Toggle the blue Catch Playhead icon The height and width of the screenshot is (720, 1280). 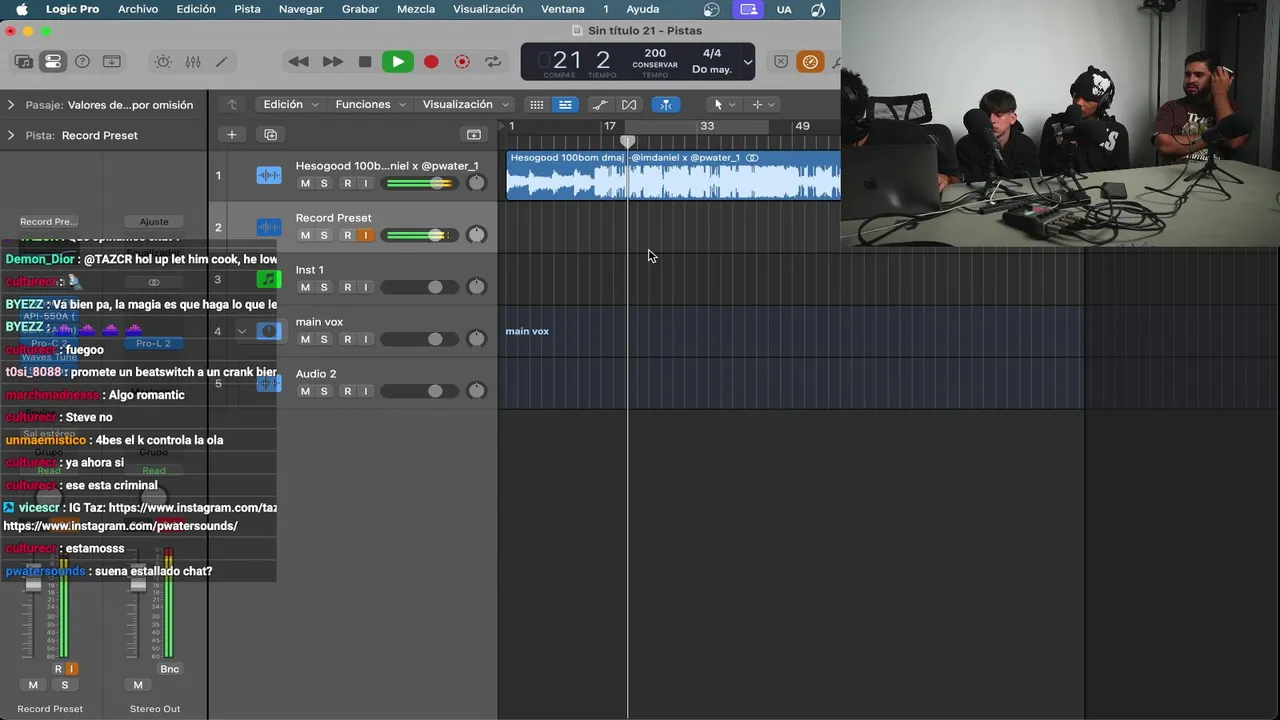click(666, 104)
